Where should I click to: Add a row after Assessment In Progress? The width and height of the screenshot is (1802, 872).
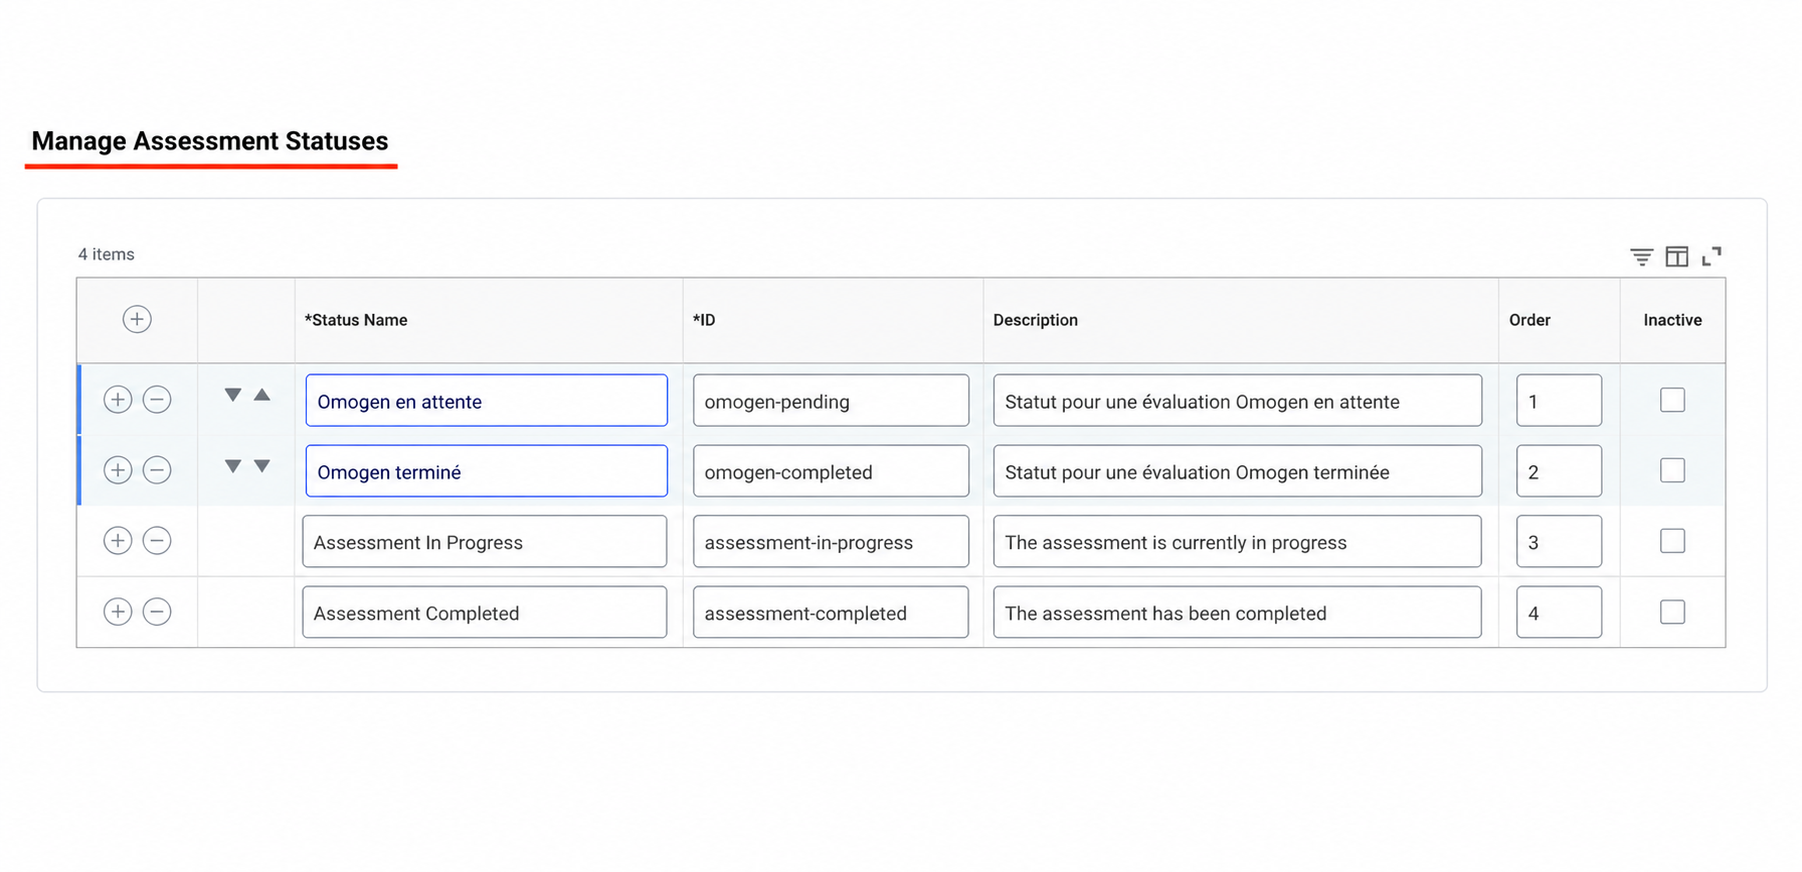tap(118, 541)
